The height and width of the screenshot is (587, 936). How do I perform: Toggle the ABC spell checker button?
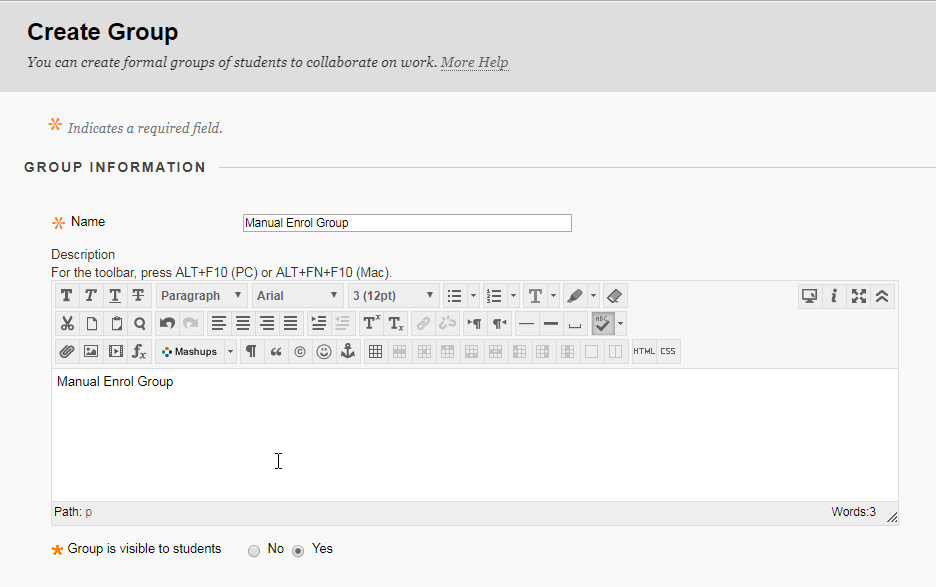(603, 324)
